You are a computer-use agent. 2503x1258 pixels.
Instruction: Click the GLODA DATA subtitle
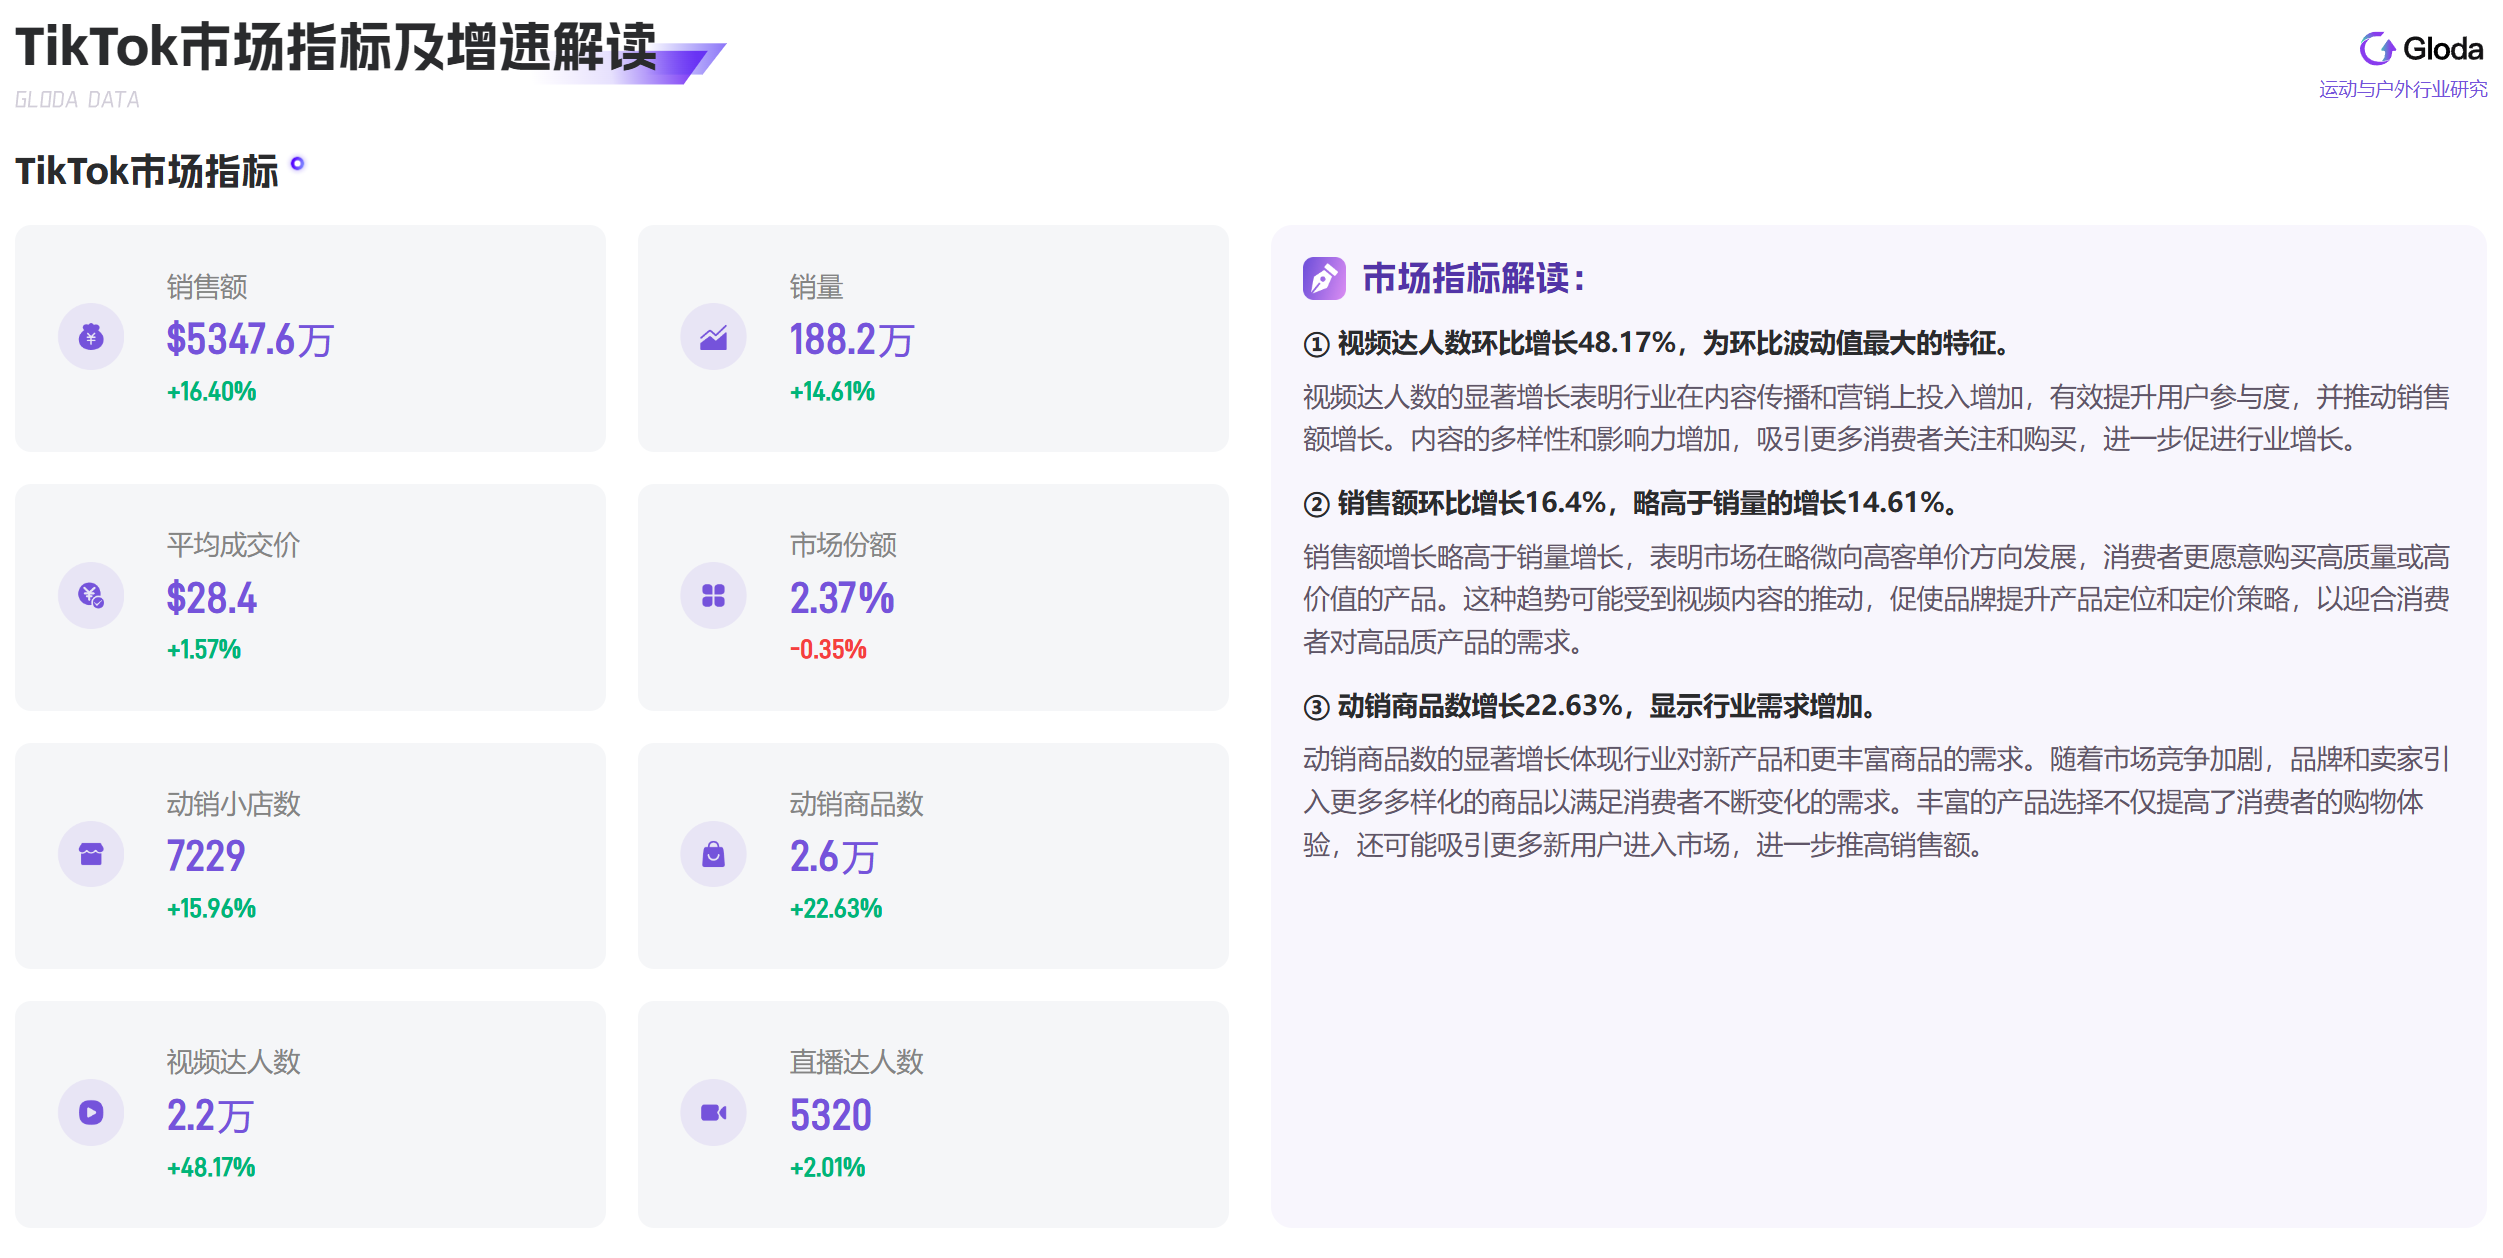[x=77, y=100]
